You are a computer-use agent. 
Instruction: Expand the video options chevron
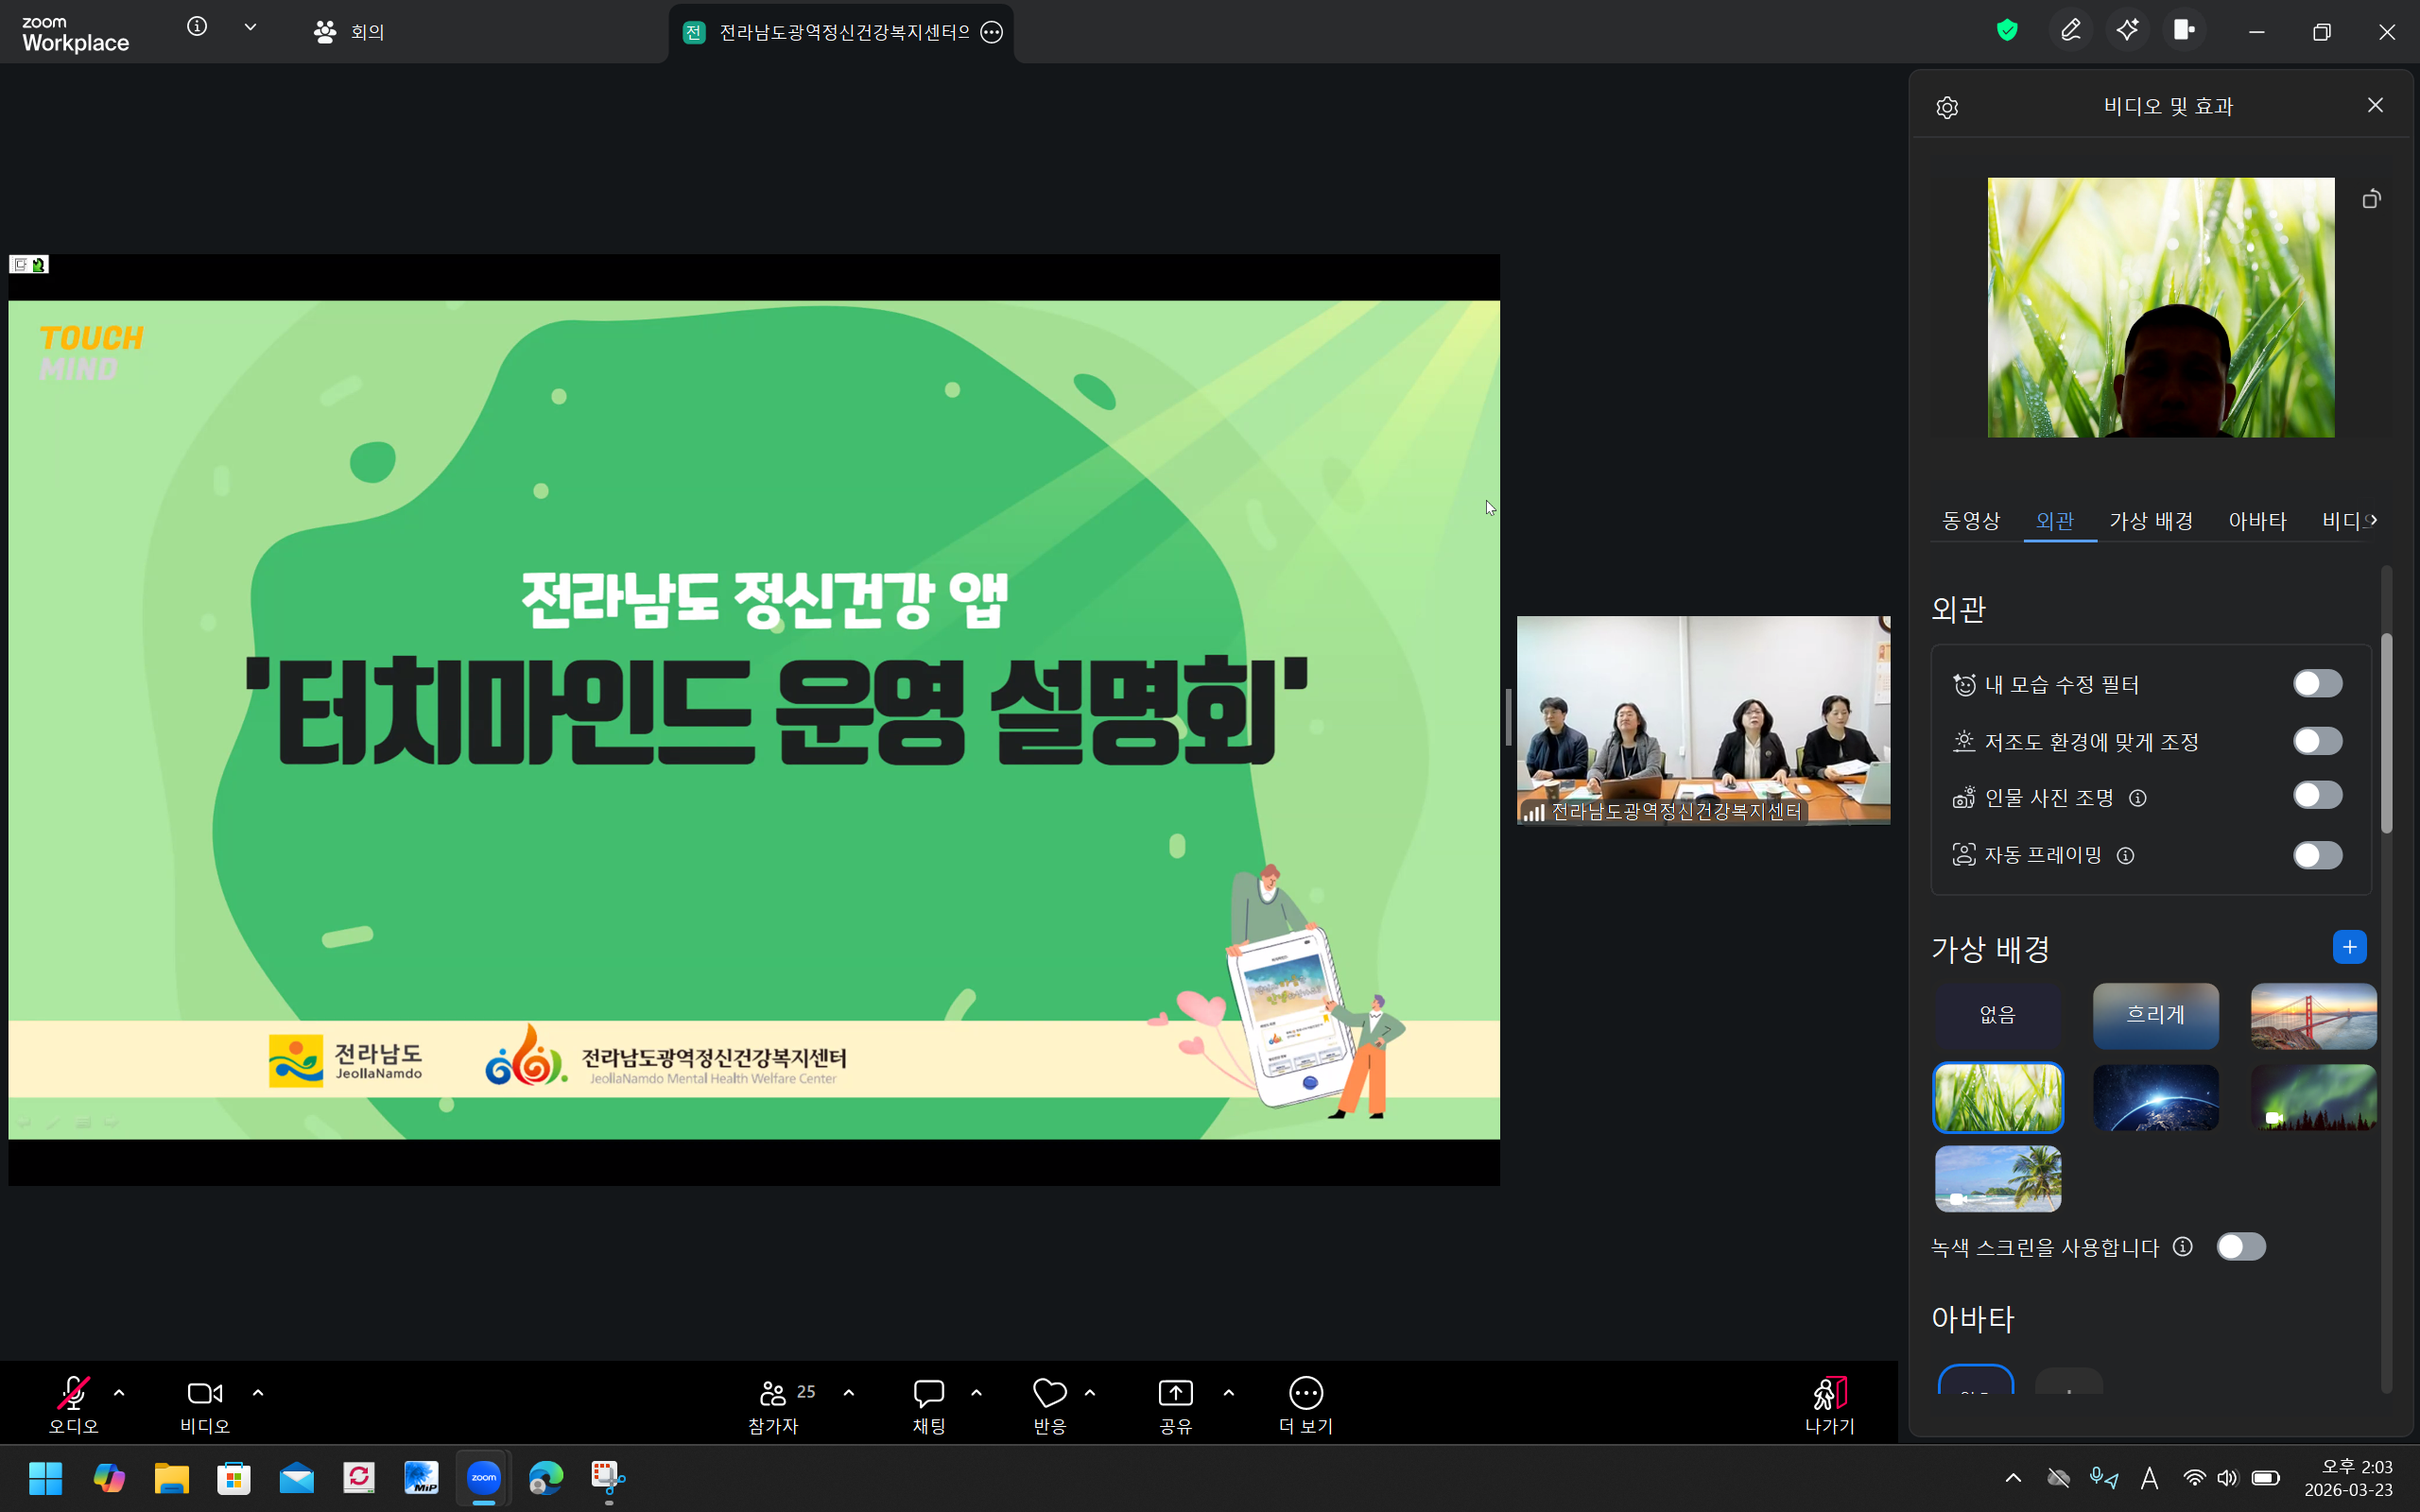(257, 1392)
